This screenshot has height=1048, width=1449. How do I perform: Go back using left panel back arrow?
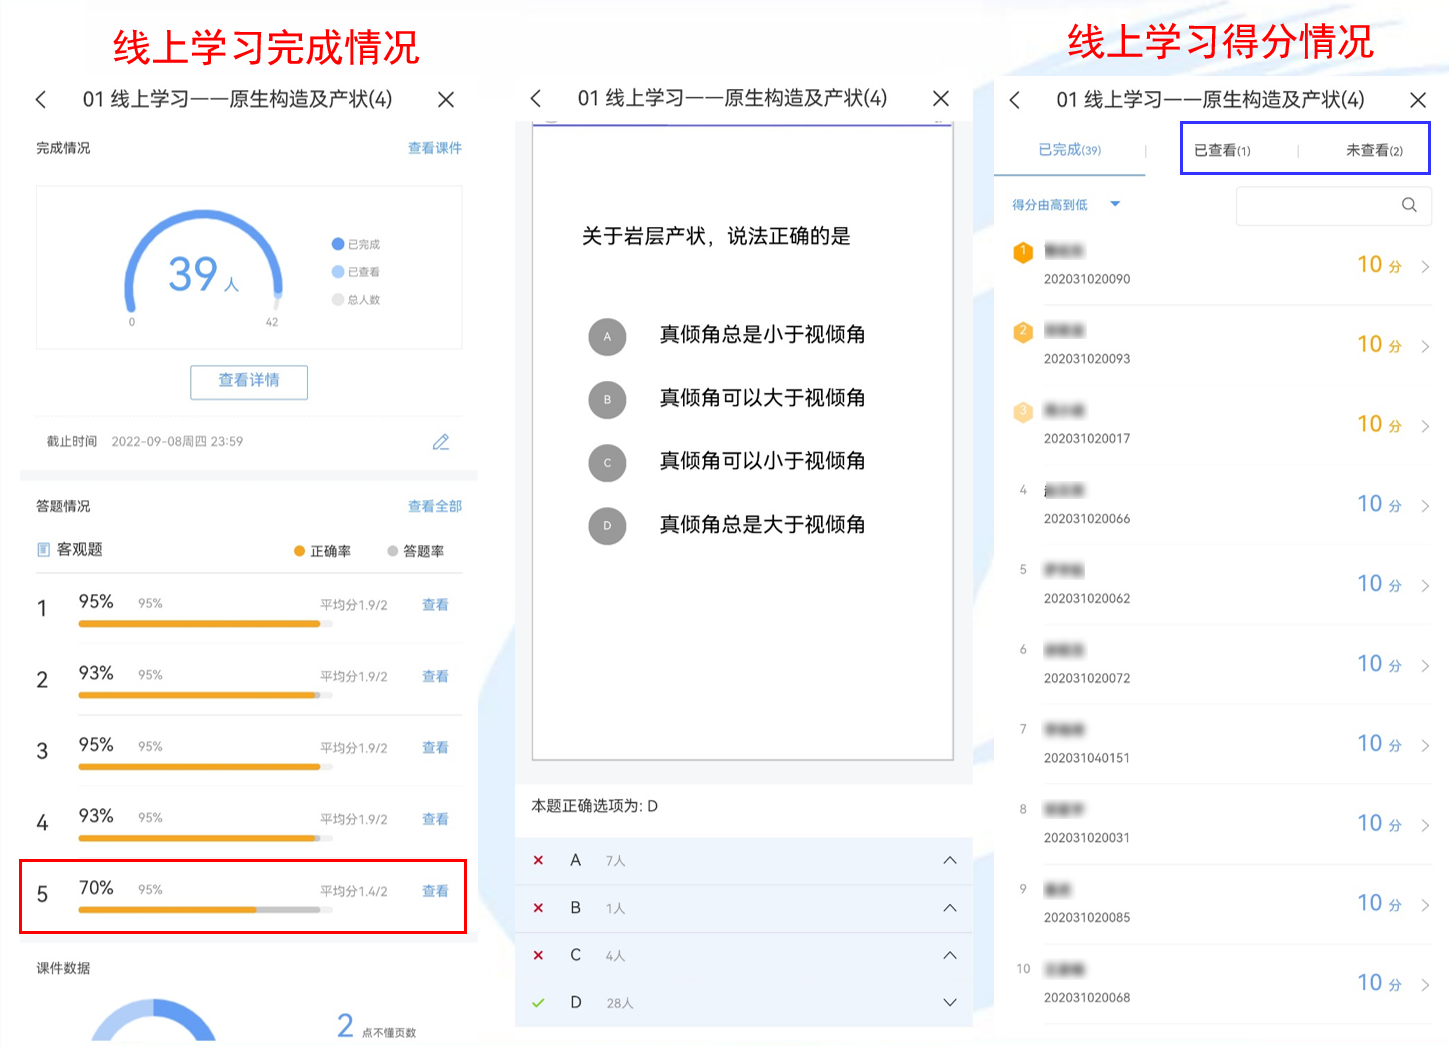point(41,99)
